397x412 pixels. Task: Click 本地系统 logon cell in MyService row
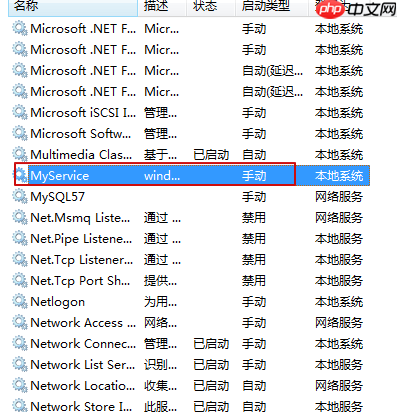(339, 176)
